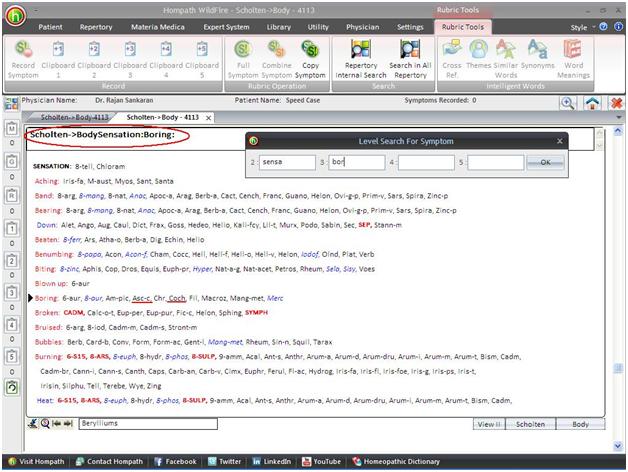This screenshot has width=628, height=472.
Task: Open the Homeopathic Dictionary link
Action: [x=396, y=462]
